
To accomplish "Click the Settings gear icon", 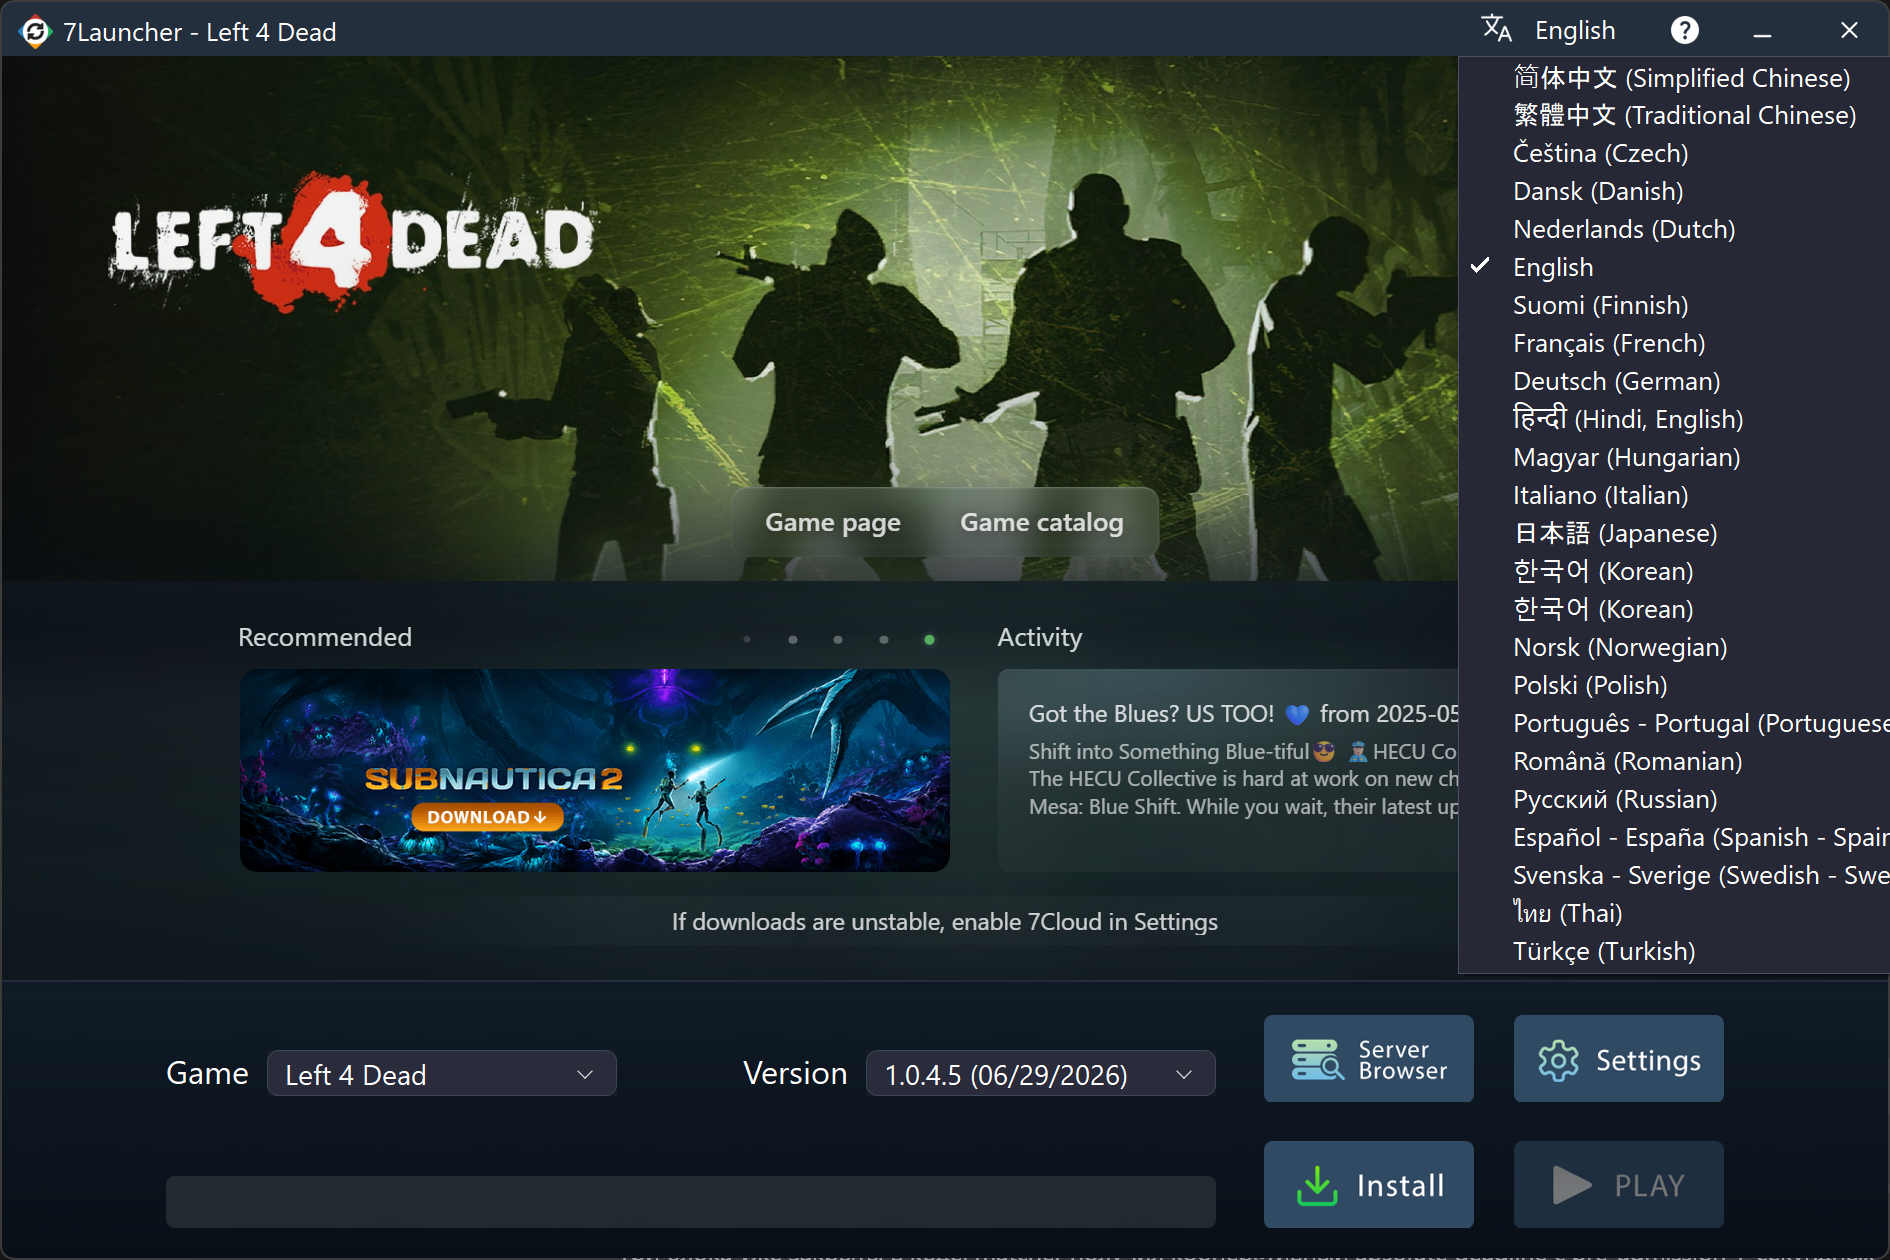I will point(1558,1060).
